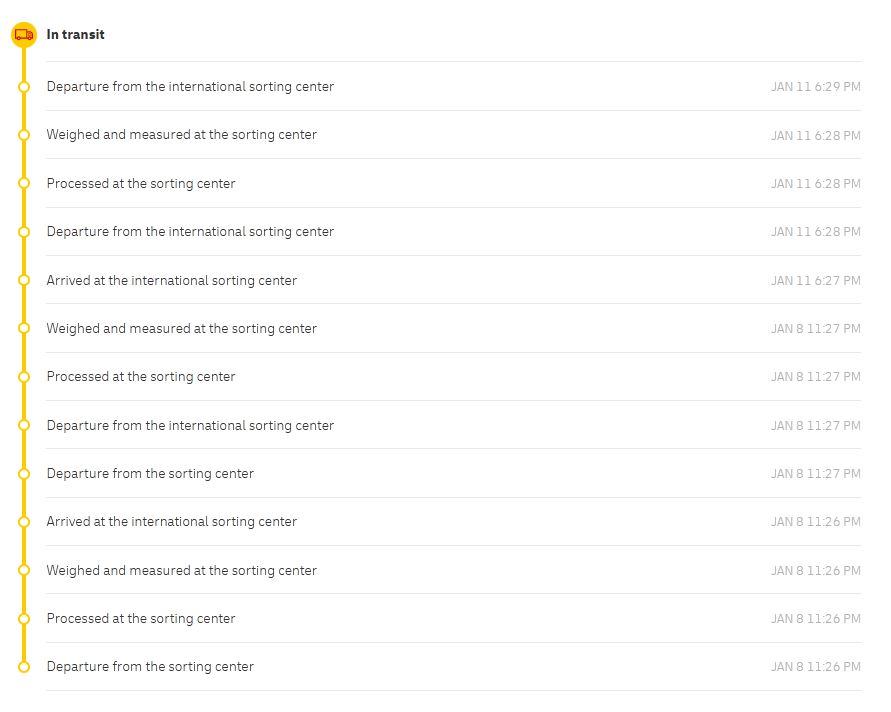Image resolution: width=891 pixels, height=712 pixels.
Task: Click timestamp beside Jan 8 11:26 PM arrival
Action: click(x=815, y=522)
